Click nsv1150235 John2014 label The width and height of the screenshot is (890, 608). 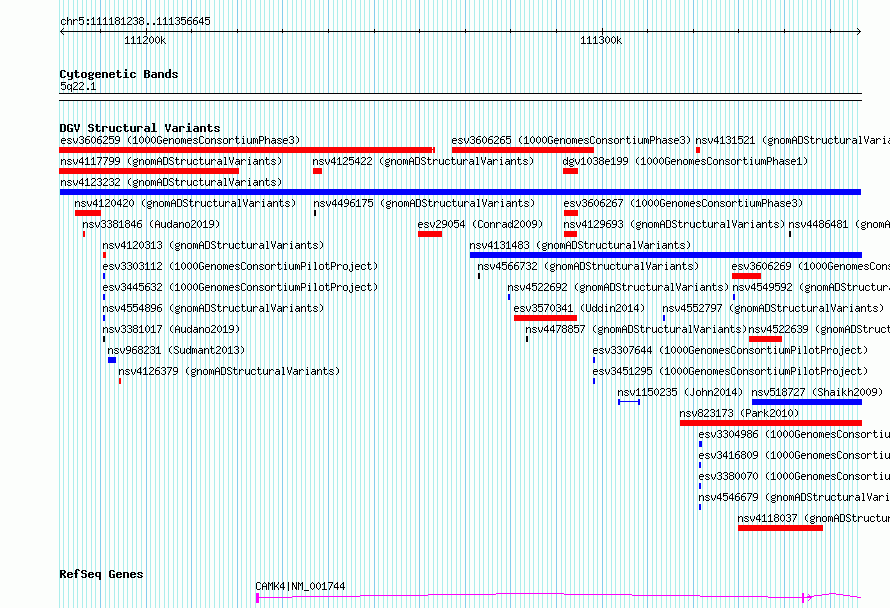pyautogui.click(x=680, y=392)
